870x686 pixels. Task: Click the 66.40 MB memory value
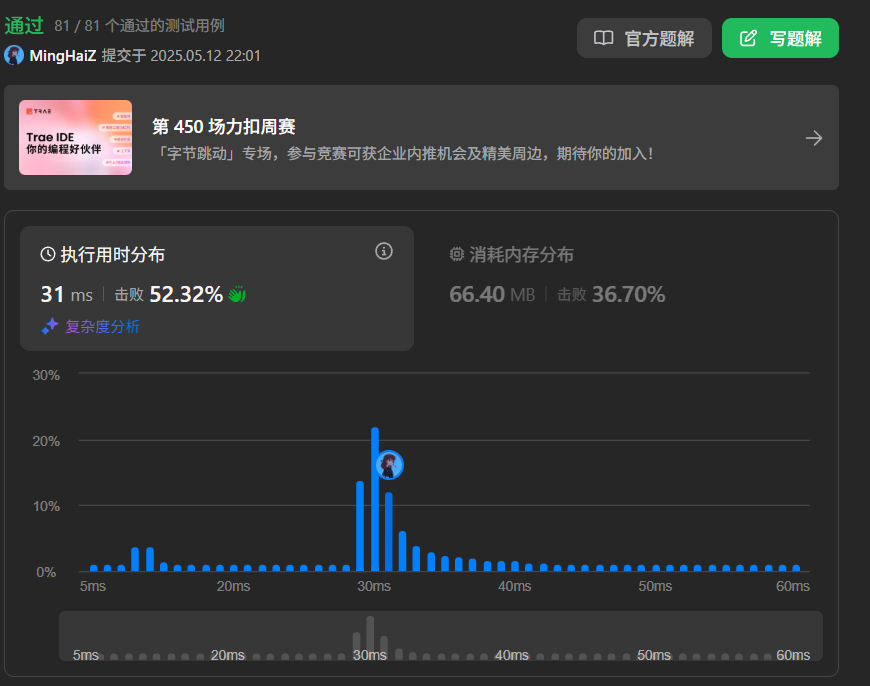click(492, 294)
